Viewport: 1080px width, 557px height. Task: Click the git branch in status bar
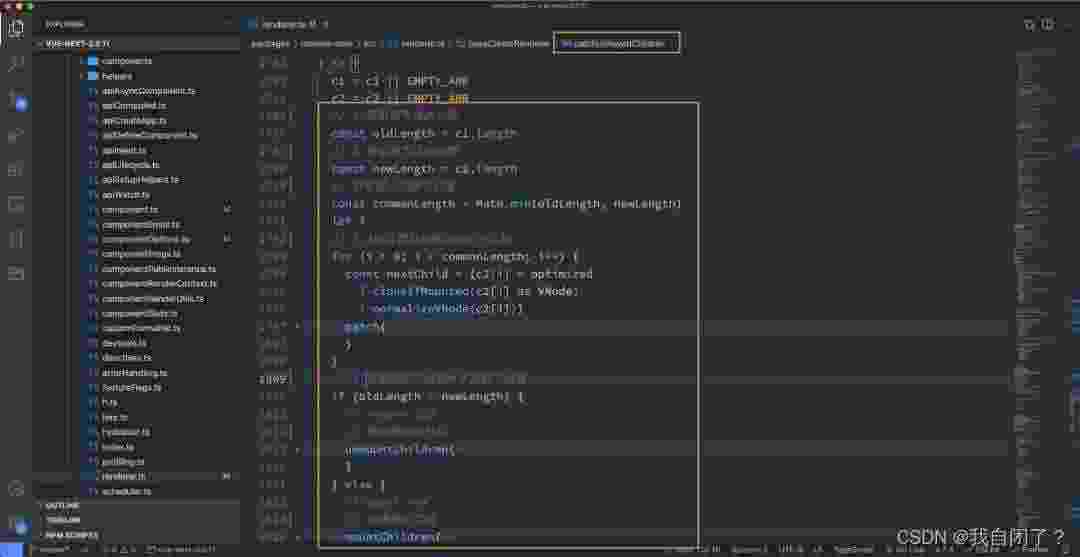pyautogui.click(x=52, y=549)
